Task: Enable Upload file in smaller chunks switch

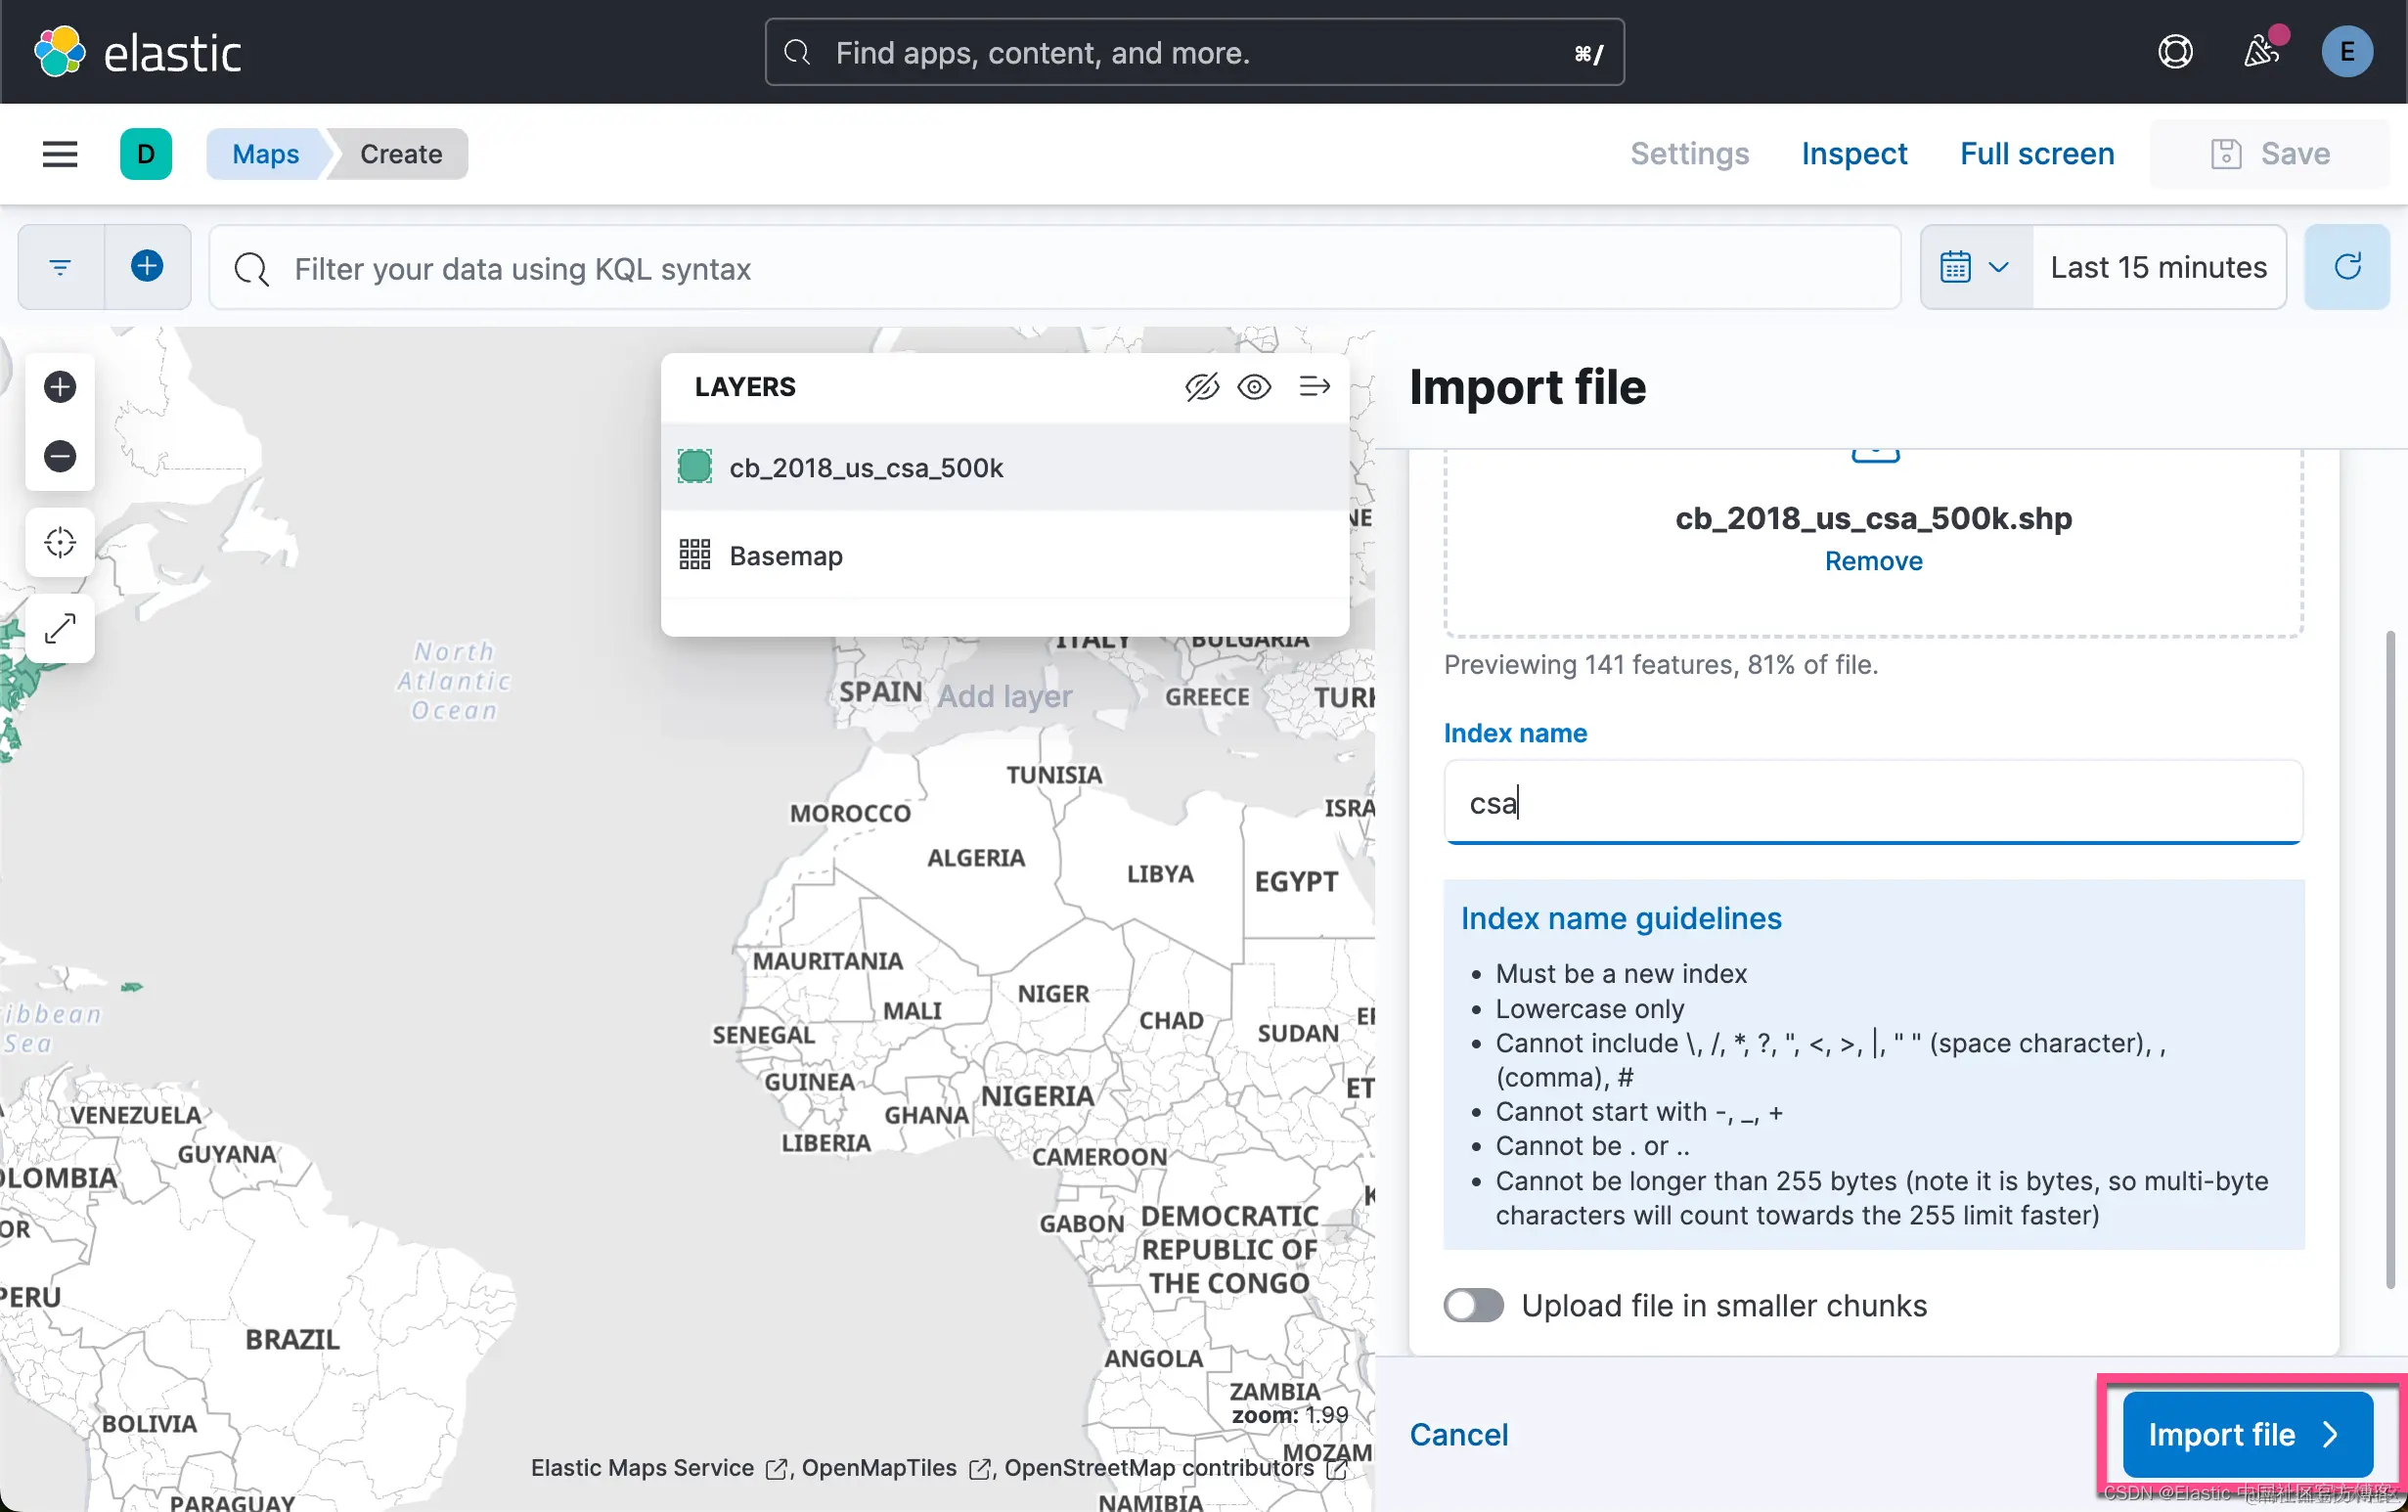Action: tap(1473, 1305)
